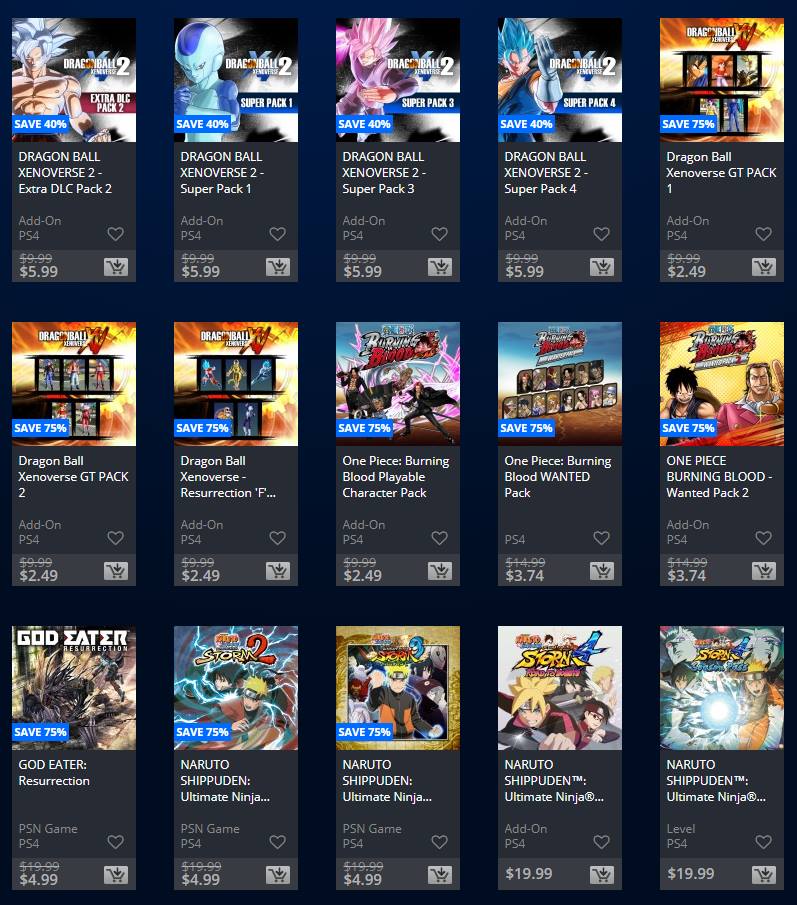Open the GOD EATER Resurrection cover art
This screenshot has width=797, height=905.
click(x=74, y=688)
